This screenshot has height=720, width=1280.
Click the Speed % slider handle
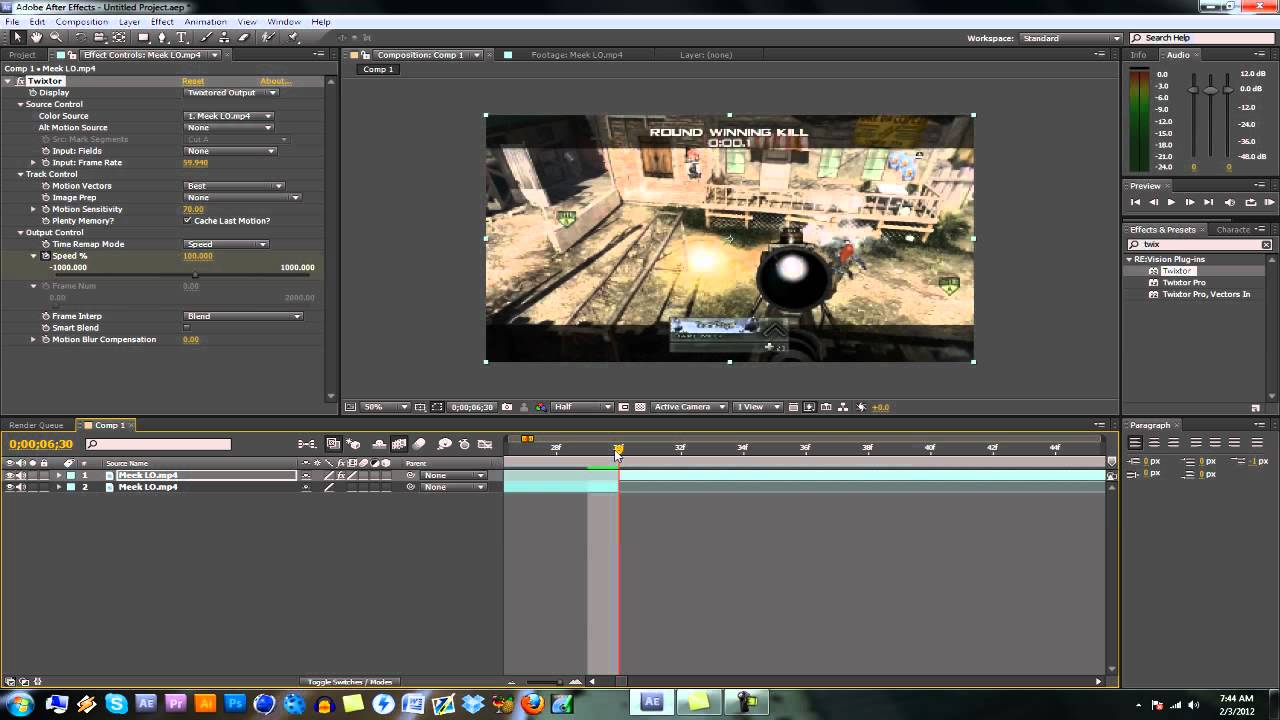[194, 275]
